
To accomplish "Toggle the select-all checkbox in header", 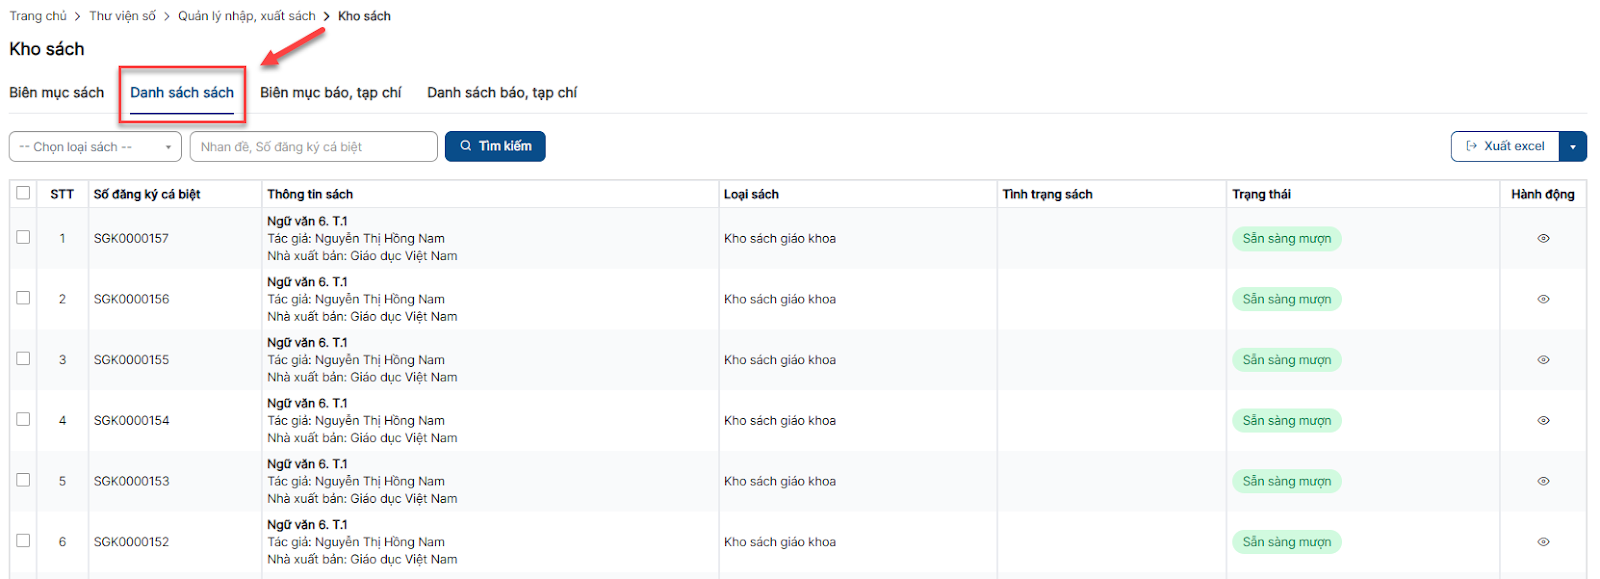I will coord(23,193).
